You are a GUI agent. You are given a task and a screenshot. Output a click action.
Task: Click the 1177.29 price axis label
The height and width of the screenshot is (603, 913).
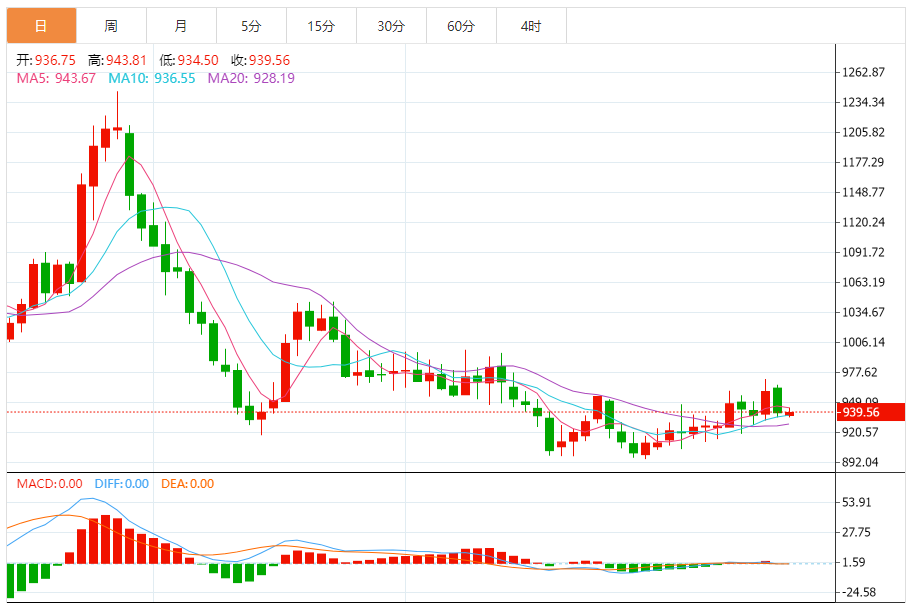tap(864, 162)
